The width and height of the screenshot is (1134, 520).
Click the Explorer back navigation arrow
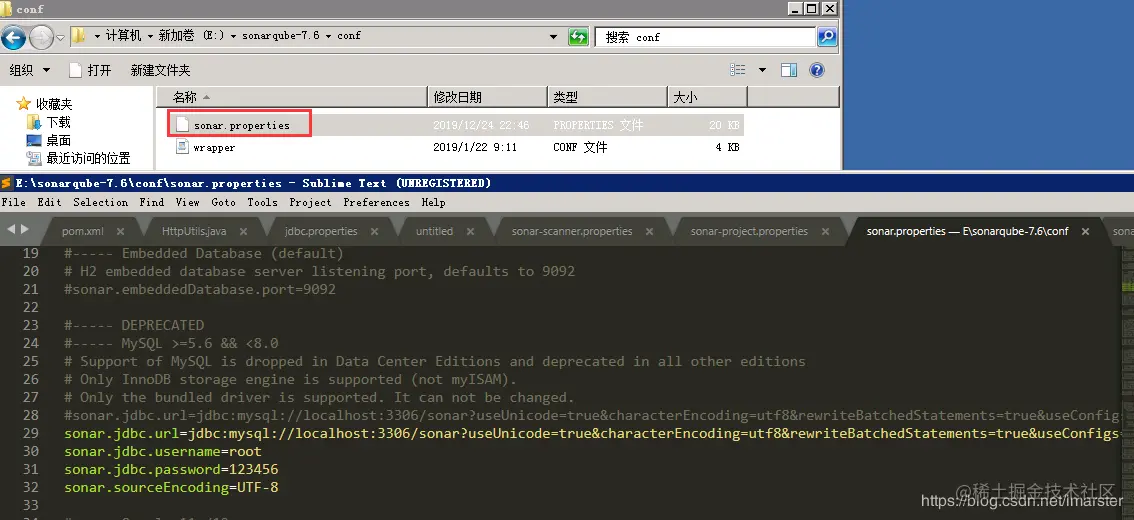pos(14,37)
